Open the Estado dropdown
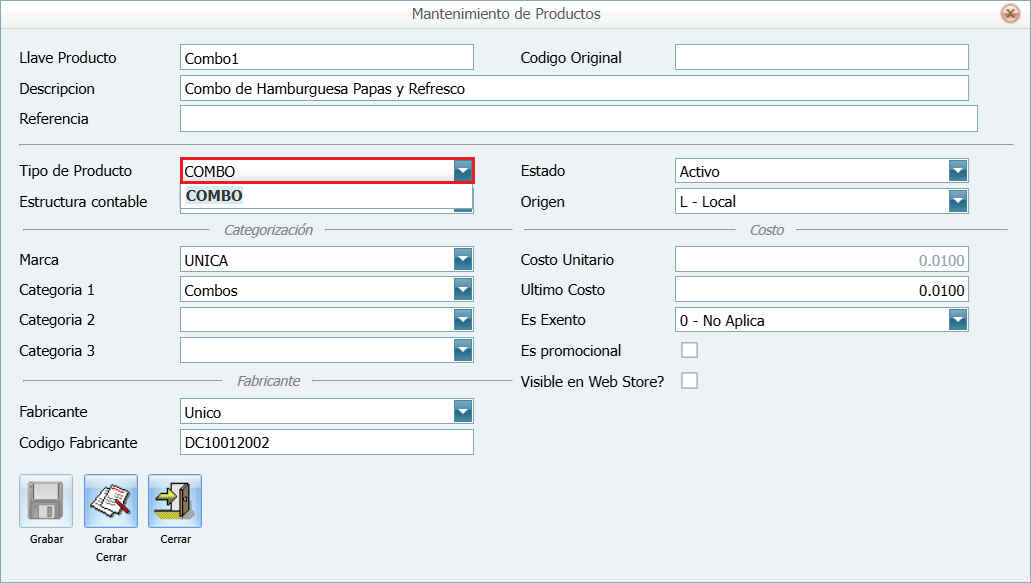Viewport: 1031px width, 583px height. pyautogui.click(x=958, y=171)
